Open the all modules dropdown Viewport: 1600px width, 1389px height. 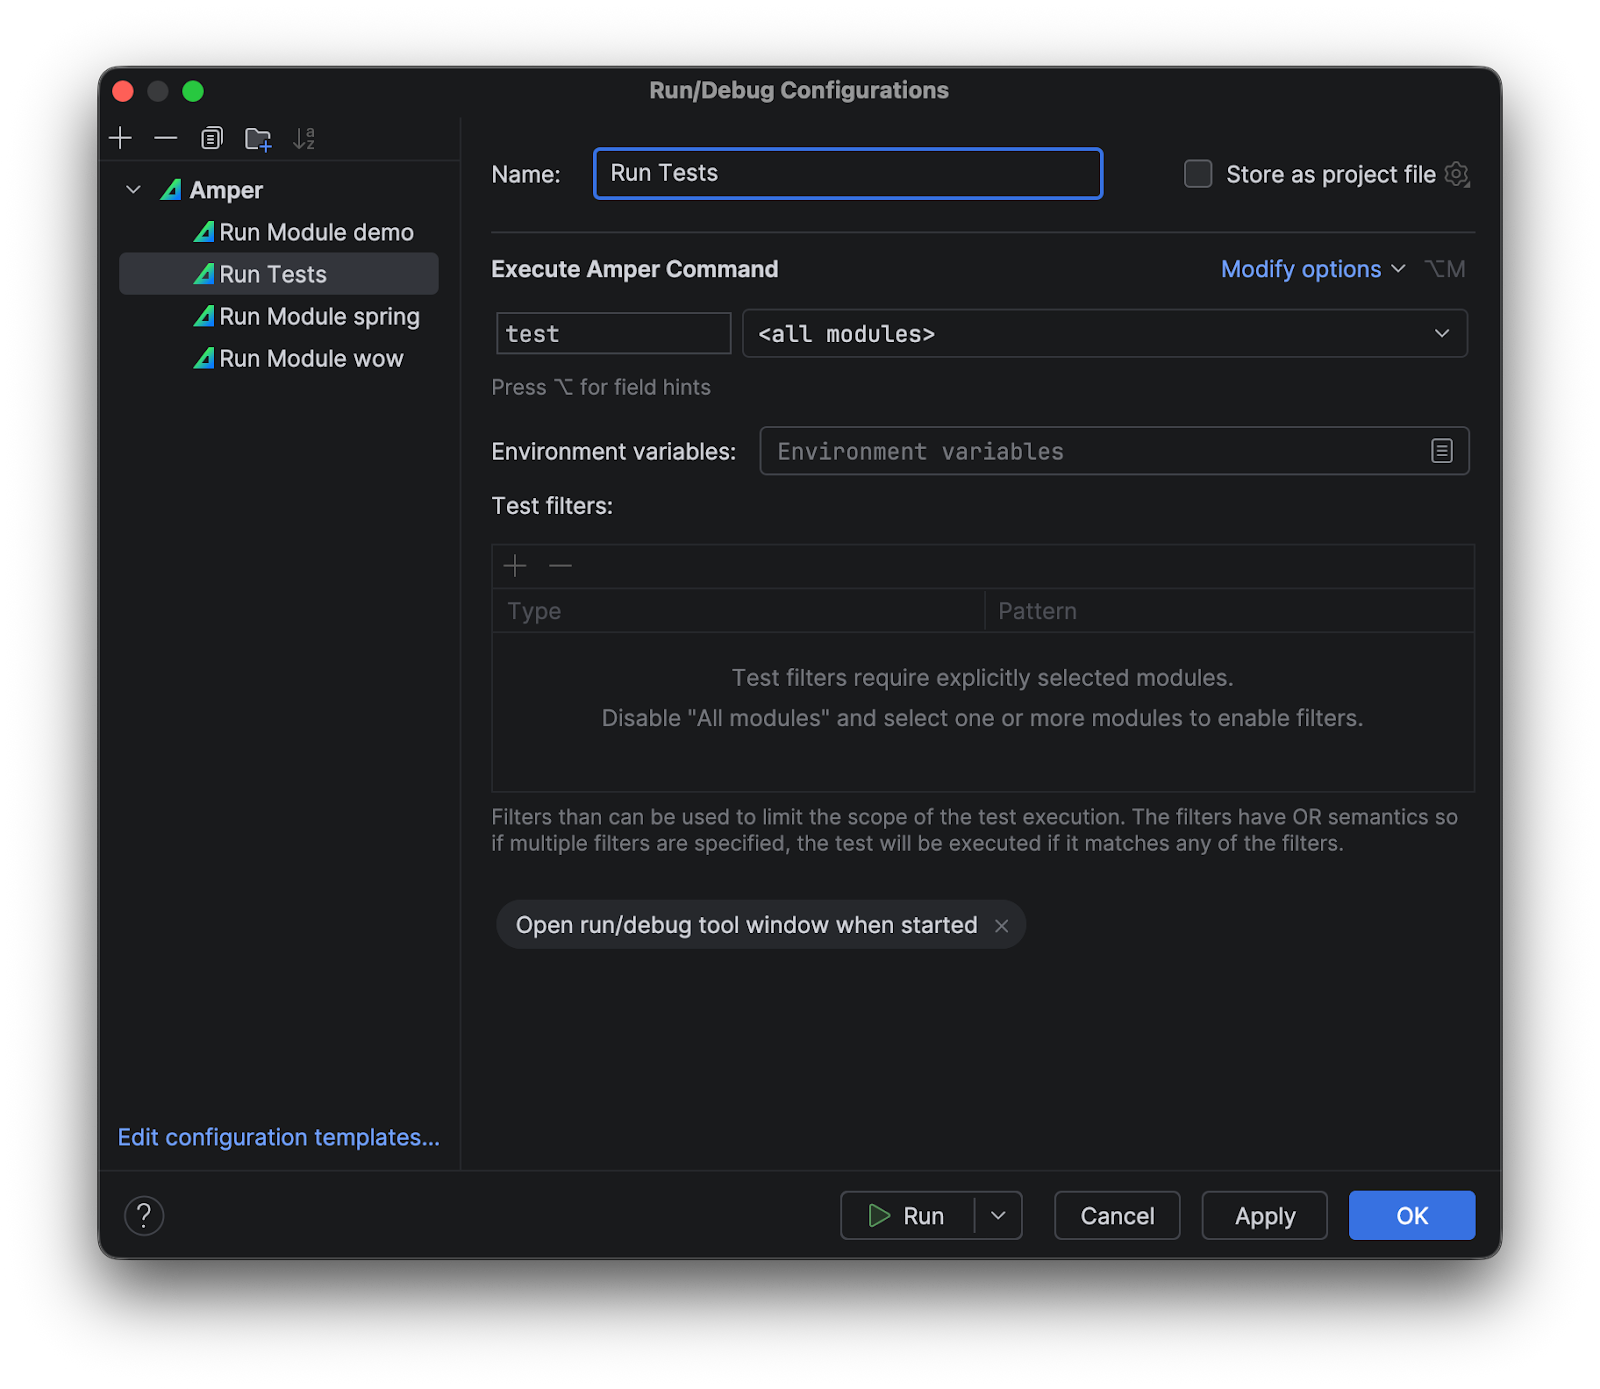[x=1104, y=334]
